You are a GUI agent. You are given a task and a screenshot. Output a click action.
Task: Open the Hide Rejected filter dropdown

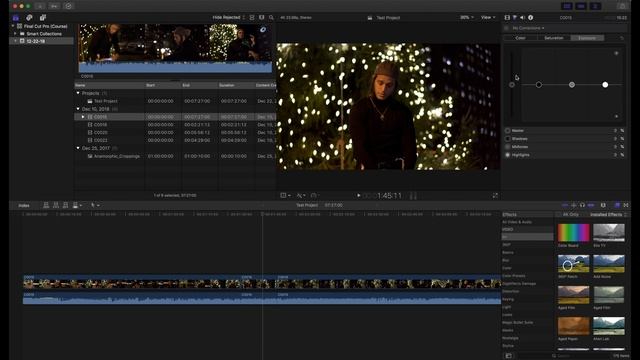[229, 18]
